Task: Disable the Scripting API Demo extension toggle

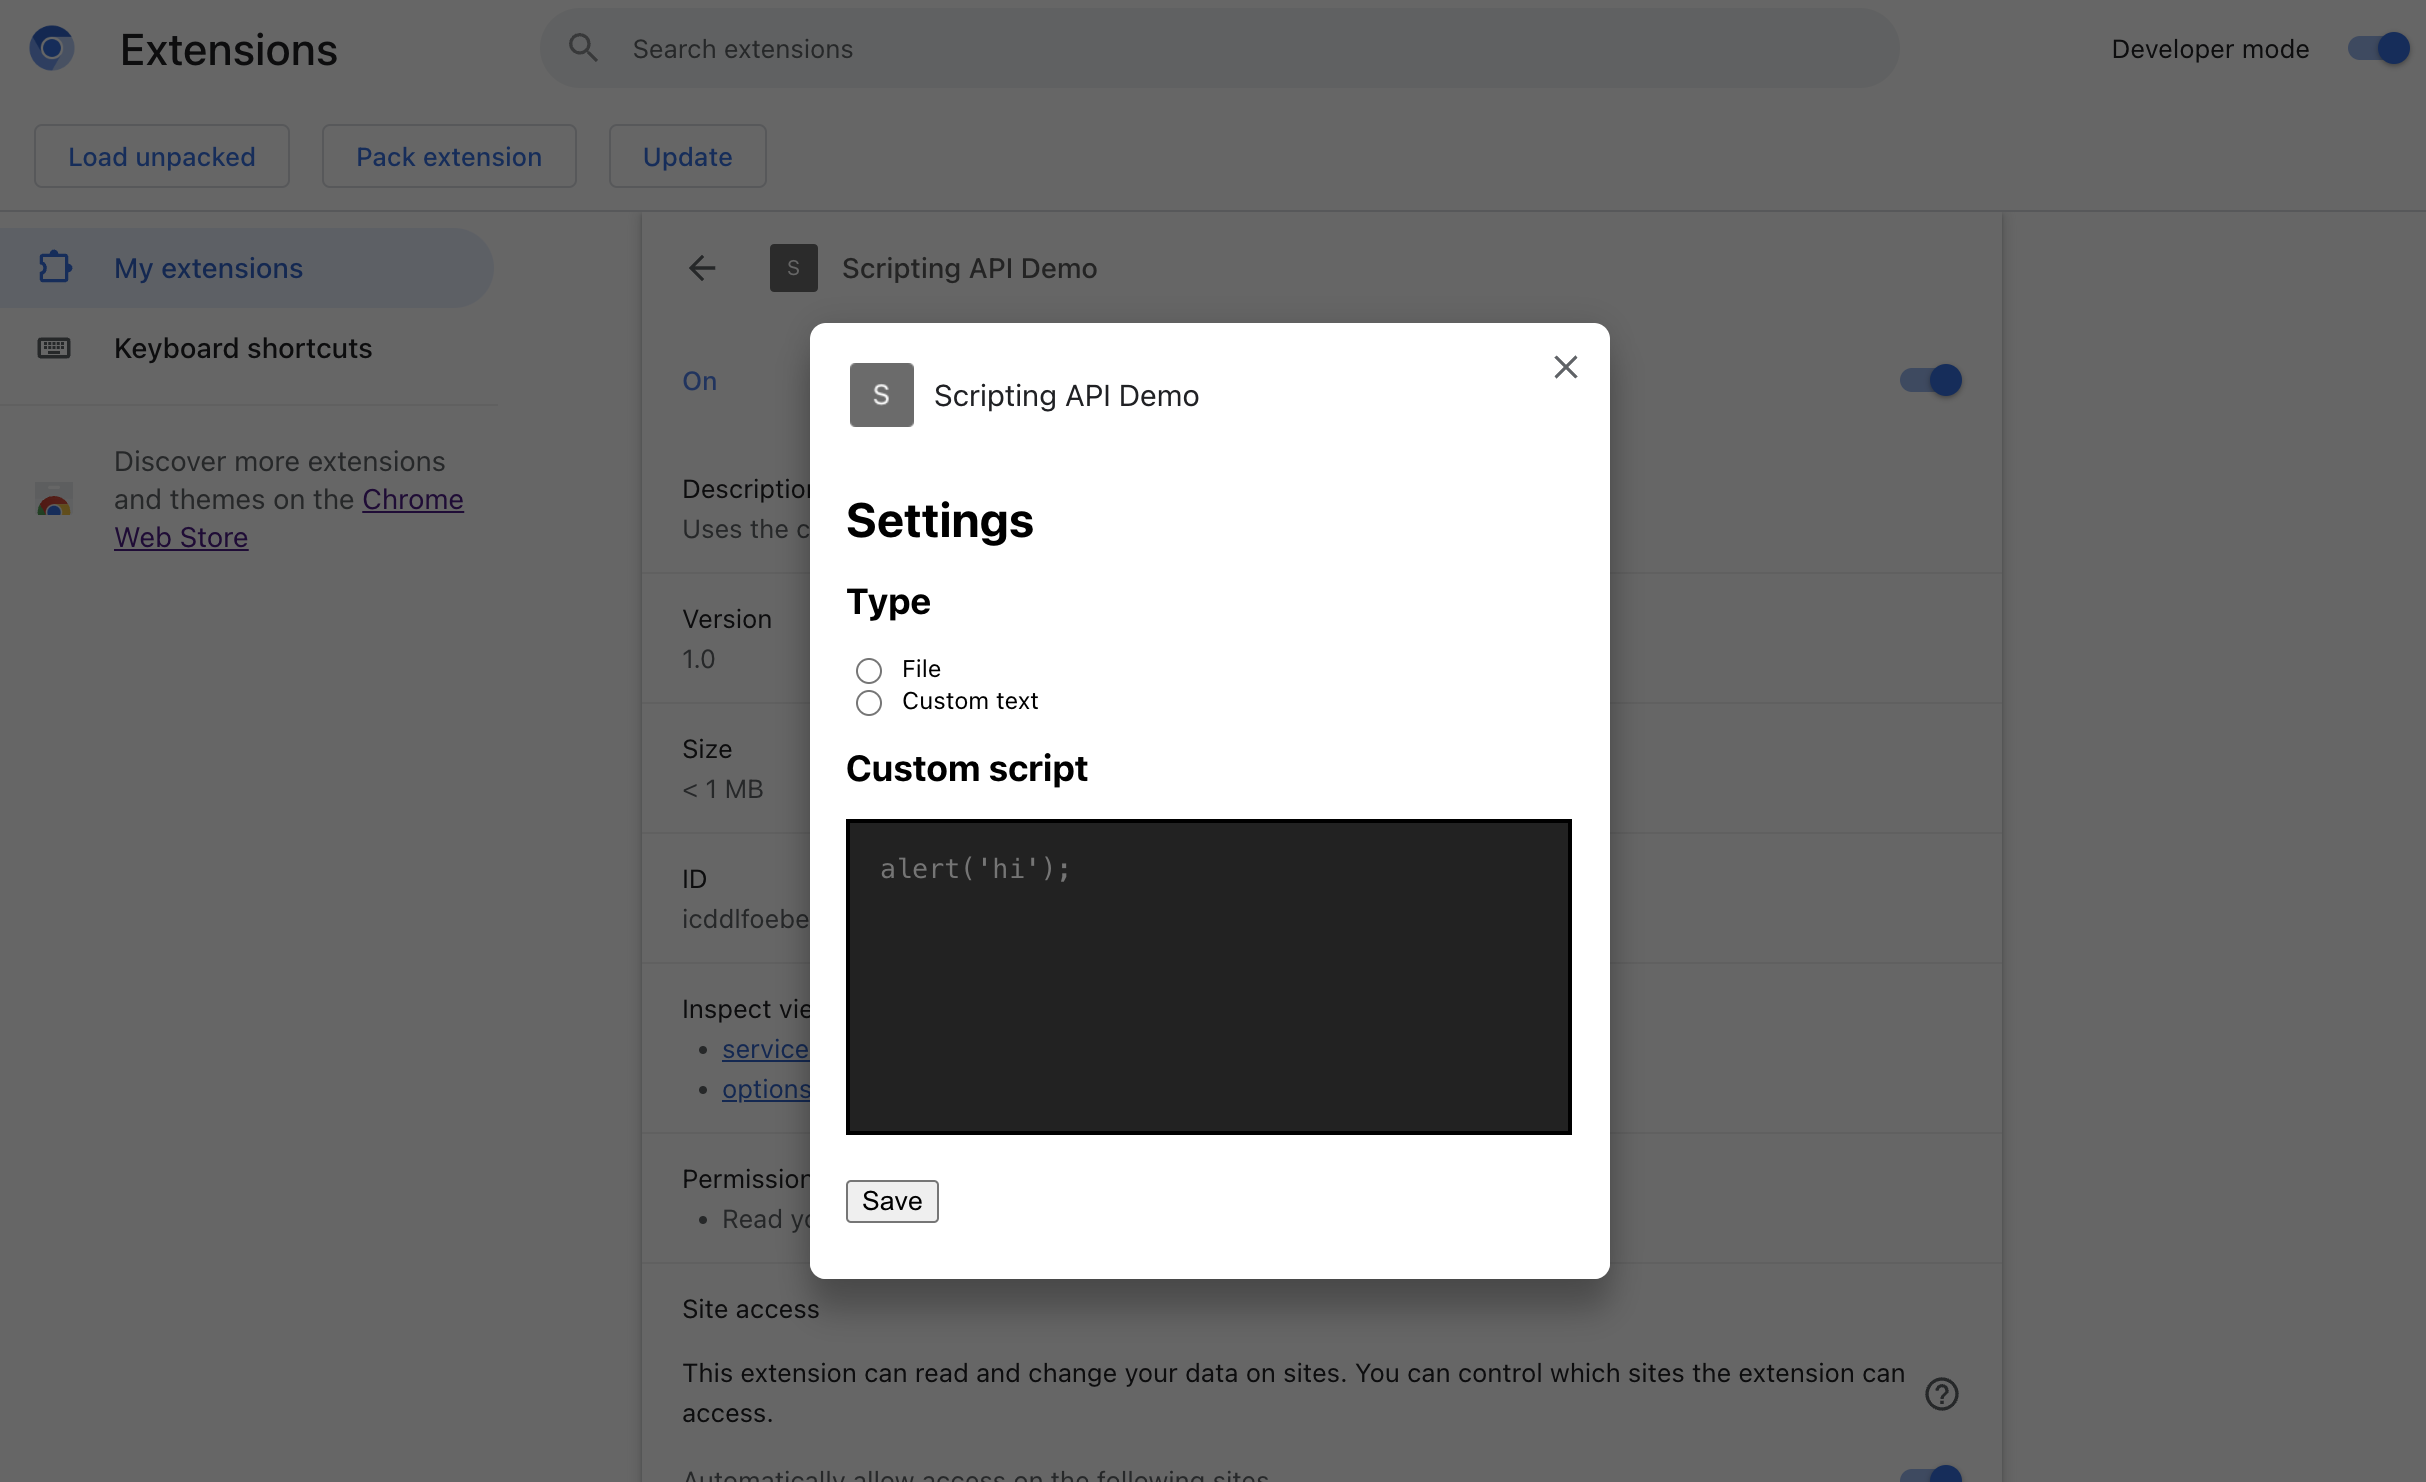Action: point(1929,380)
